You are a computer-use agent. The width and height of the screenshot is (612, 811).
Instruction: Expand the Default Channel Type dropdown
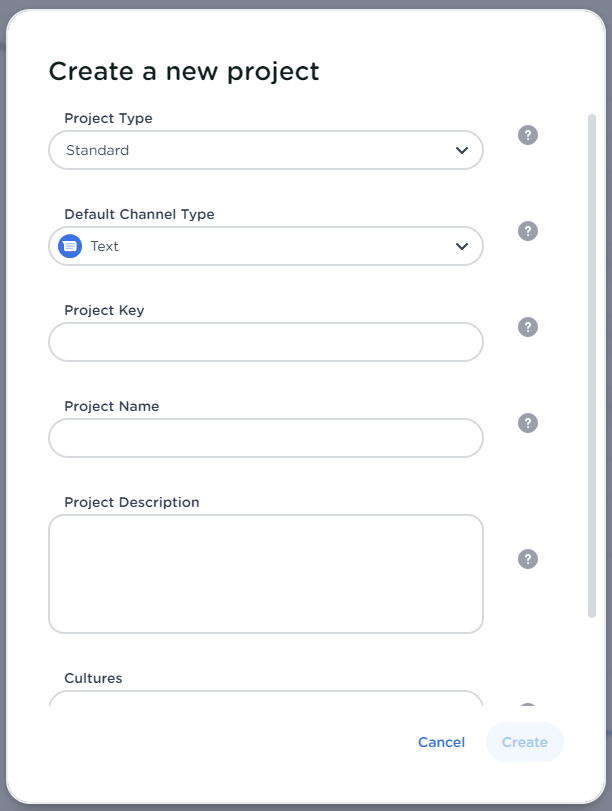coord(265,246)
